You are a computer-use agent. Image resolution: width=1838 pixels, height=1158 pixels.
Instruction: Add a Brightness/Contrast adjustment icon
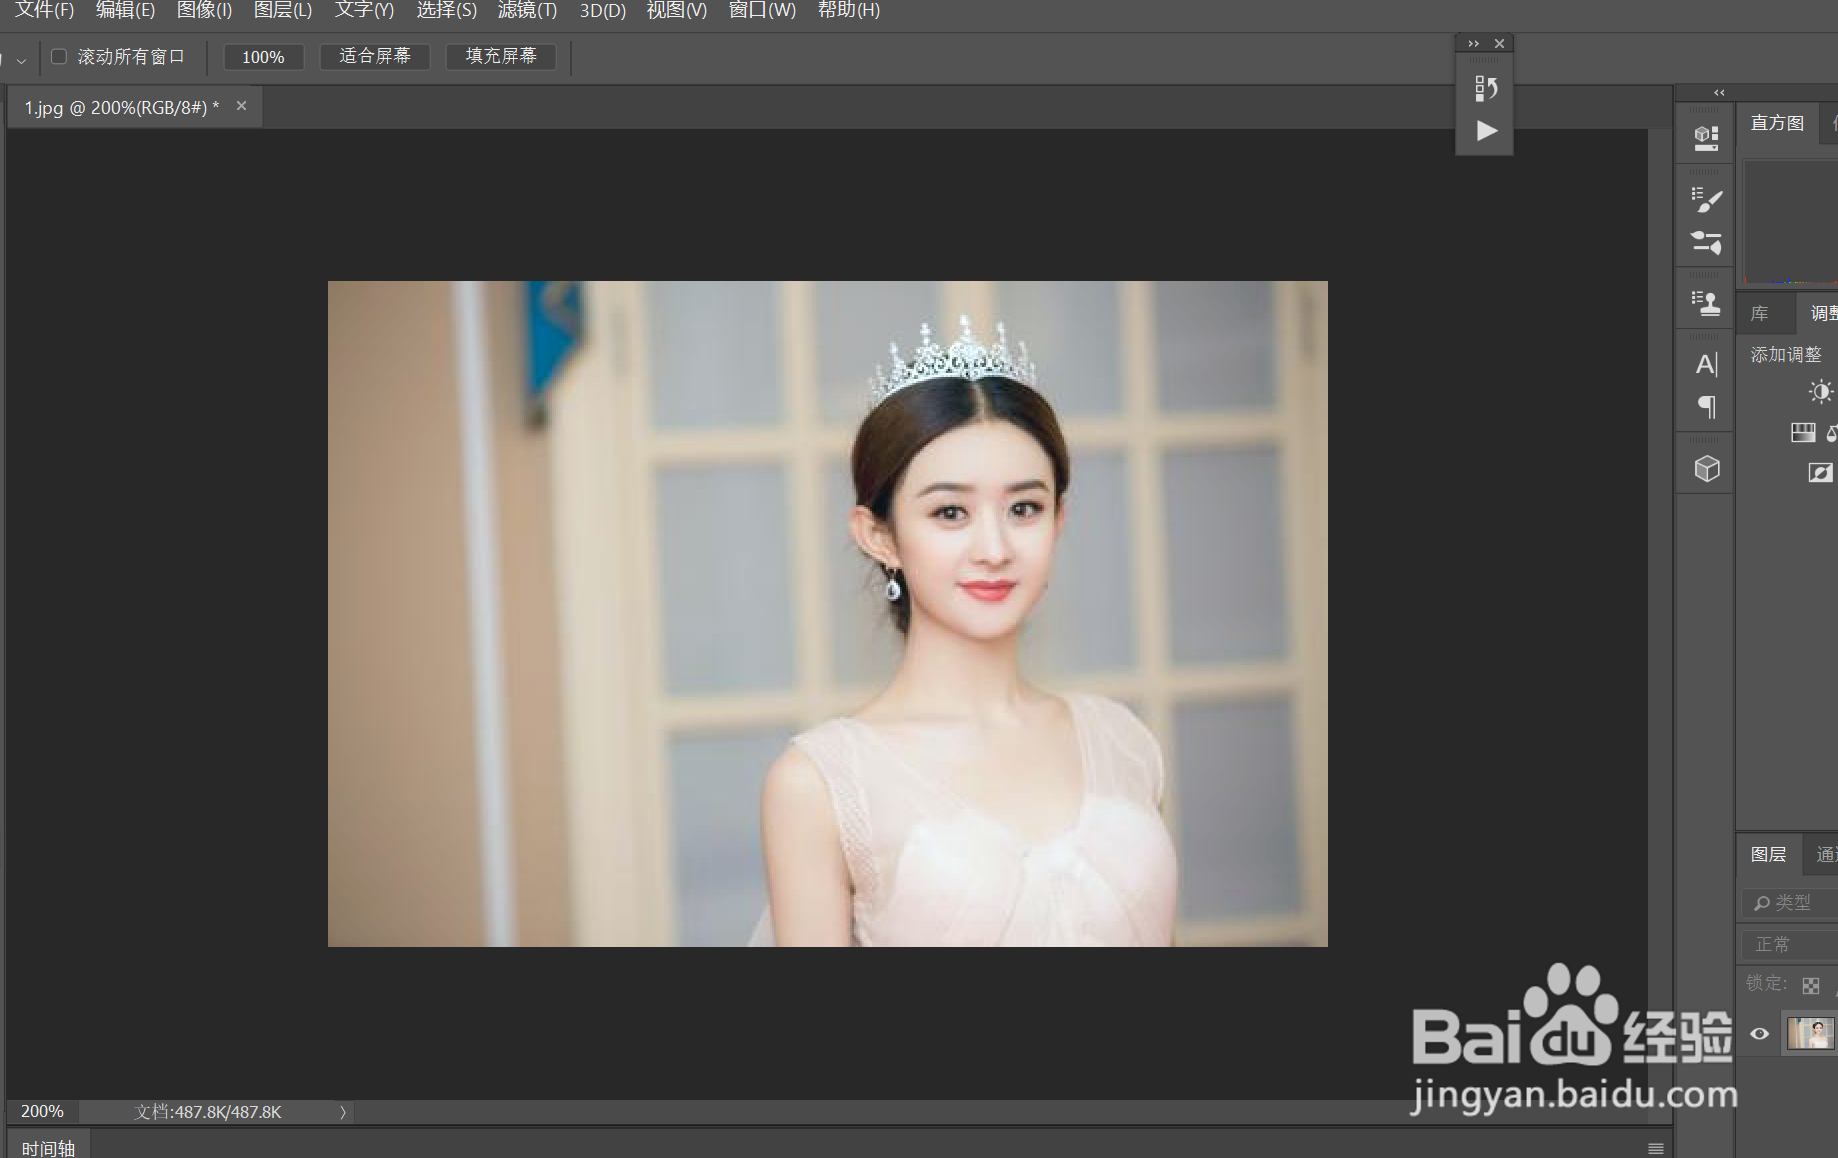click(1820, 391)
